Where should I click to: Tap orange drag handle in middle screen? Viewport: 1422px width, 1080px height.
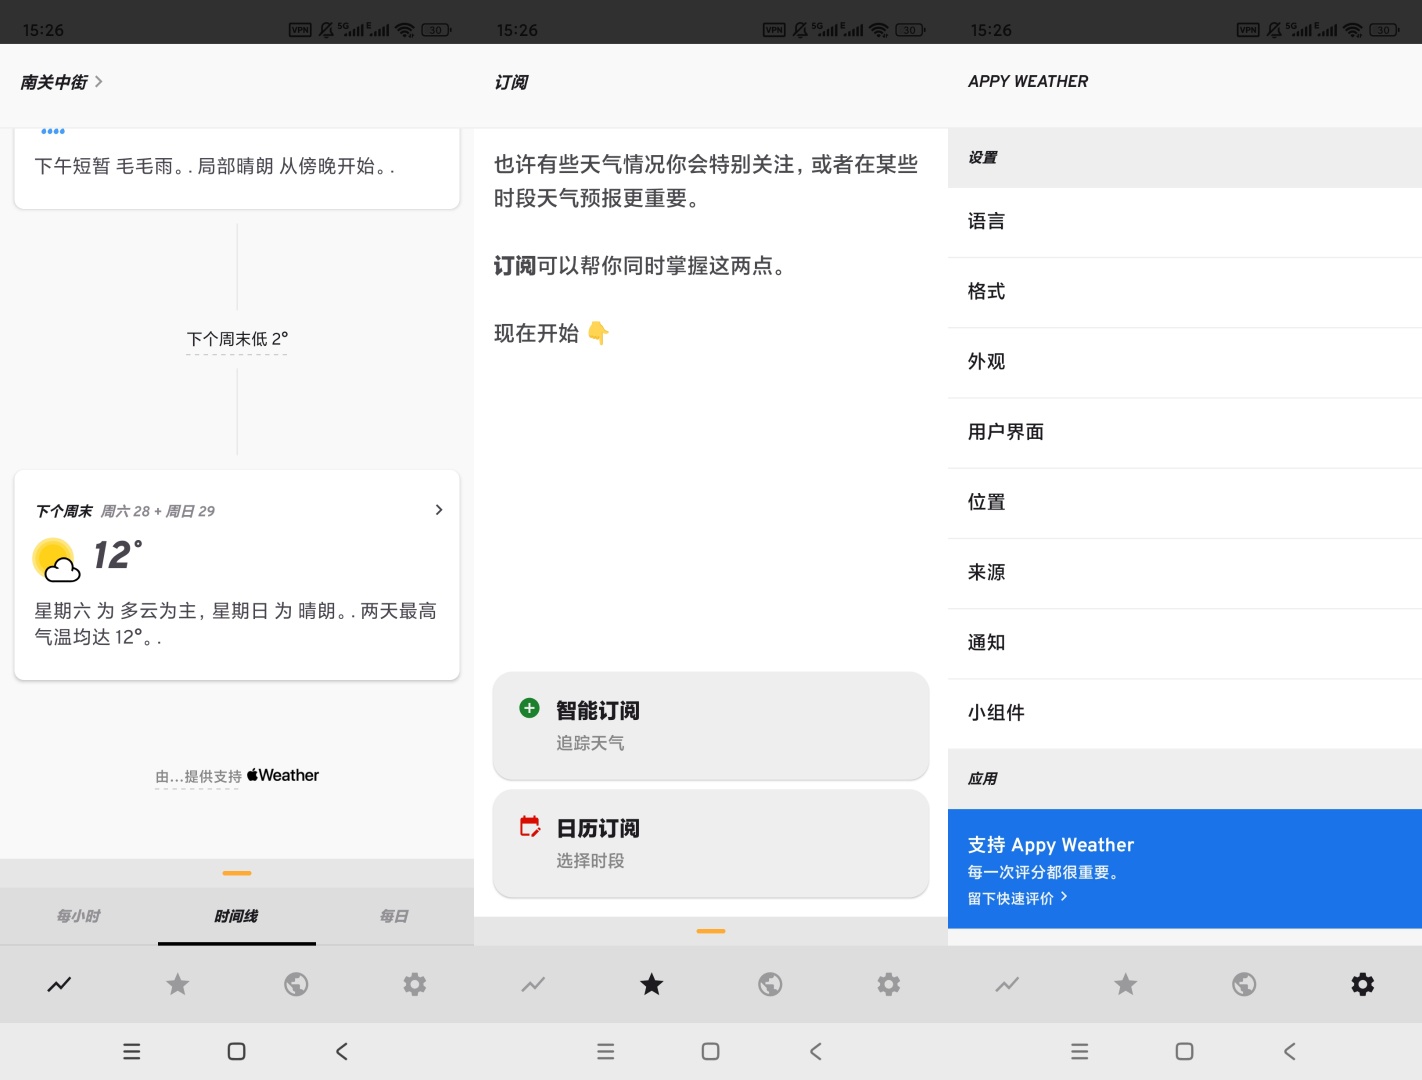point(711,931)
